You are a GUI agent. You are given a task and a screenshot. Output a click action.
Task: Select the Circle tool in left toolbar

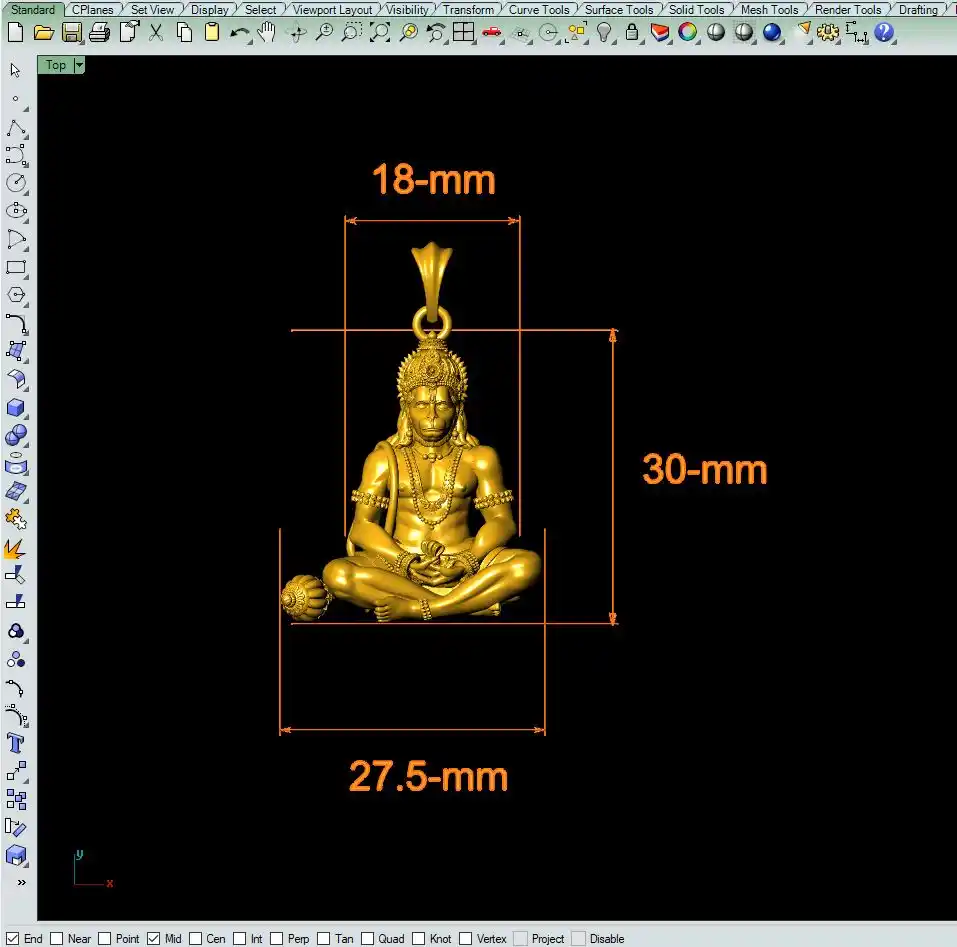pyautogui.click(x=16, y=183)
